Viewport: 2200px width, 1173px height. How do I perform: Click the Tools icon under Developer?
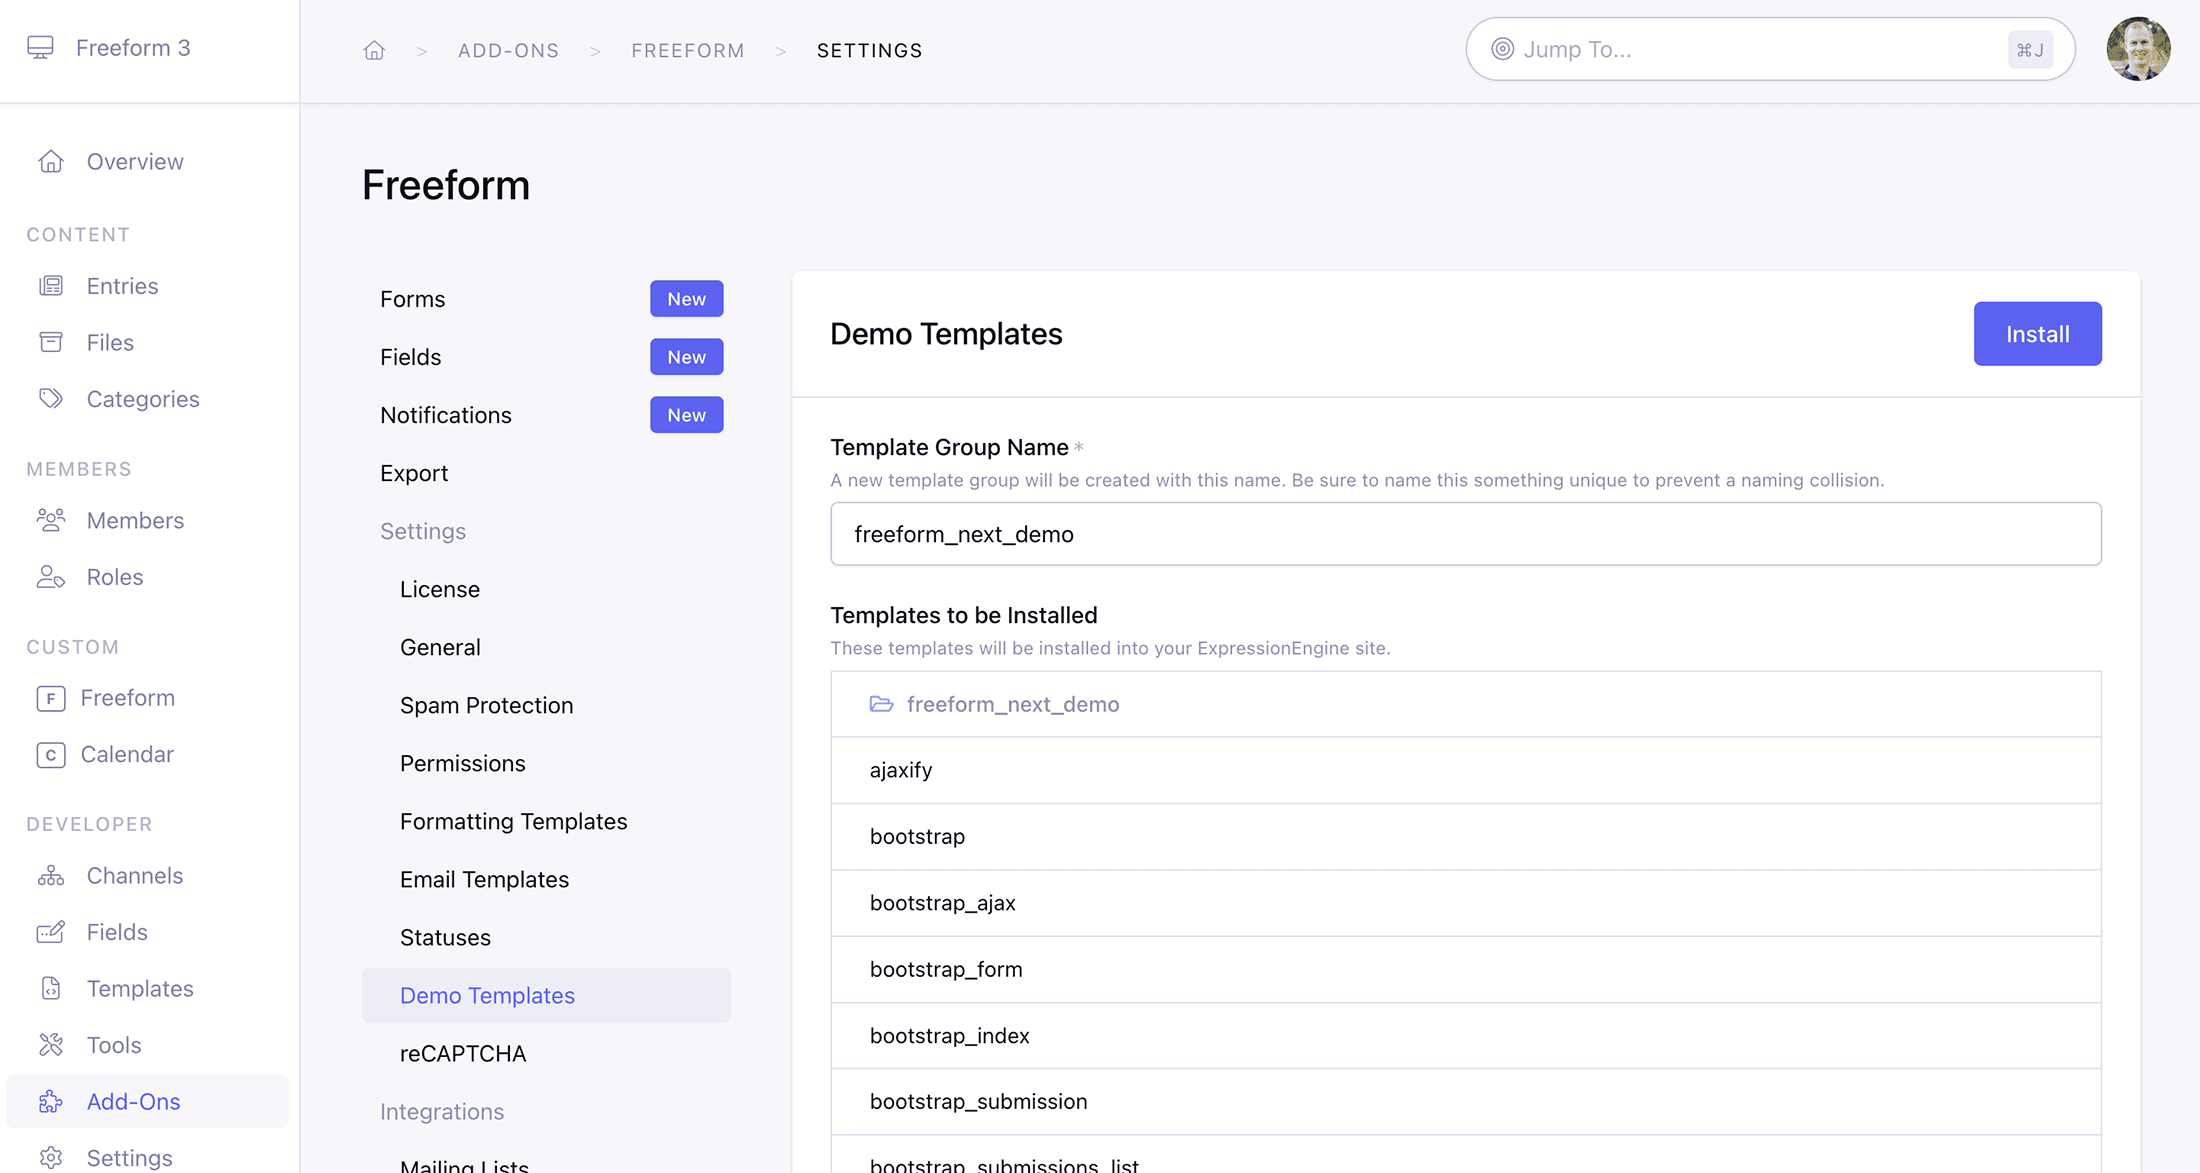click(51, 1043)
